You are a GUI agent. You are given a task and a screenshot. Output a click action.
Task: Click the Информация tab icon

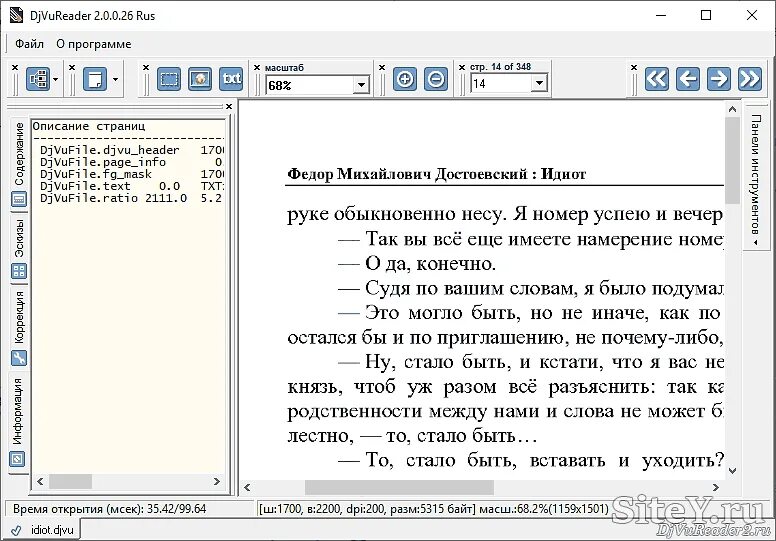click(17, 459)
